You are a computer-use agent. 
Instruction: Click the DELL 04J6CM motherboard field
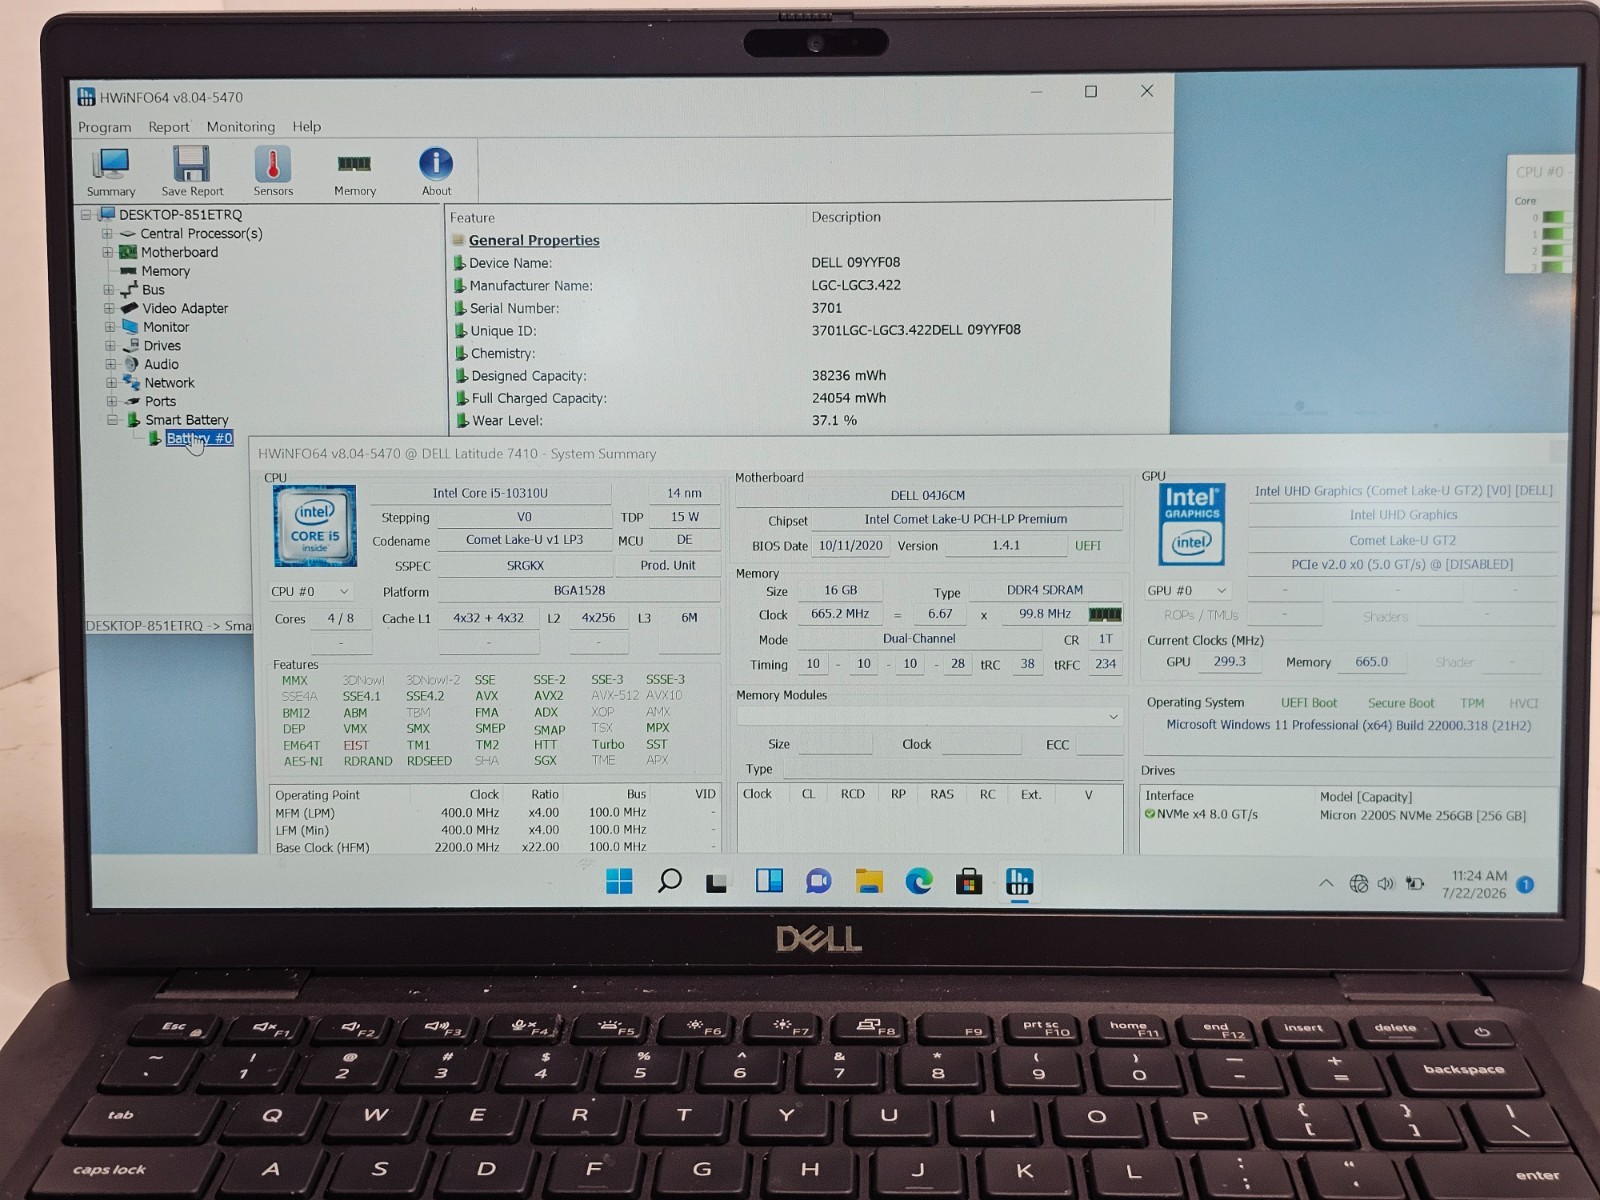click(928, 495)
